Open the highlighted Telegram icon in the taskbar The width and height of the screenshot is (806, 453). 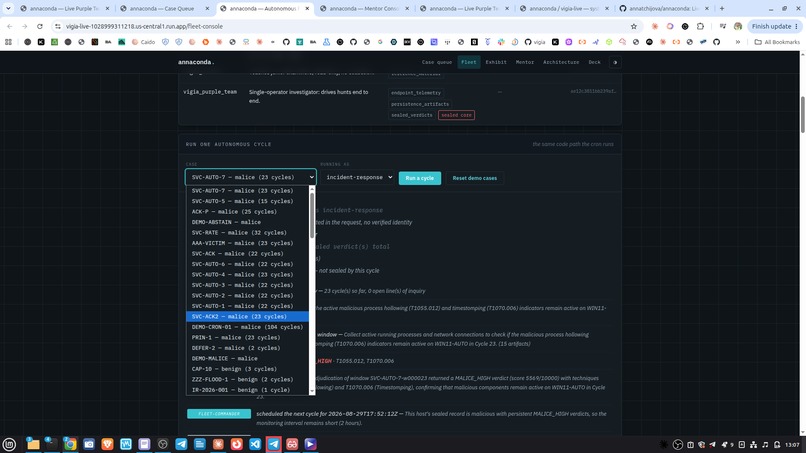coord(273,444)
